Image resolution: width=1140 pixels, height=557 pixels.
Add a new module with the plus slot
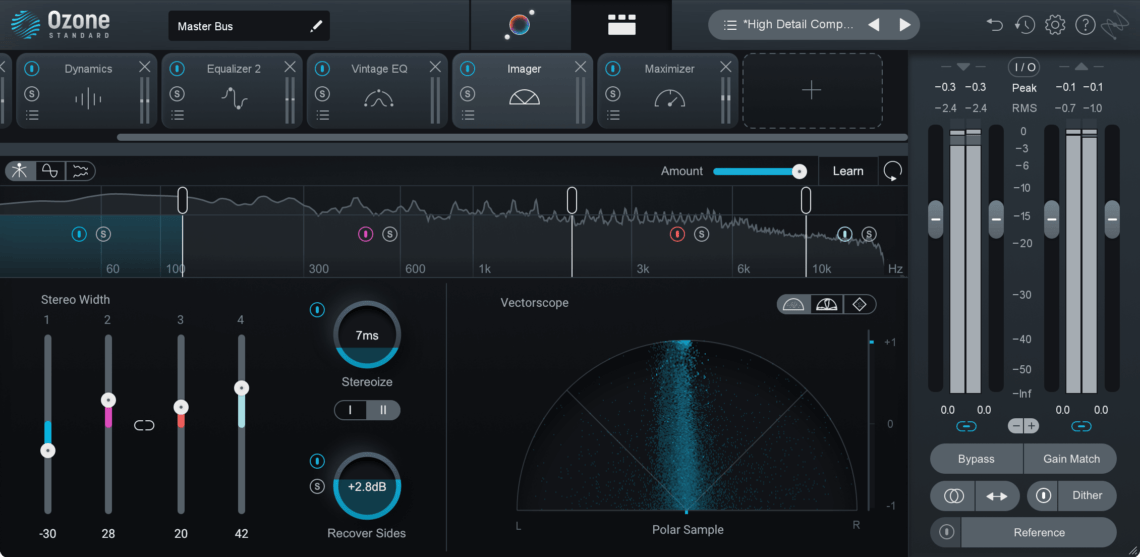(812, 90)
